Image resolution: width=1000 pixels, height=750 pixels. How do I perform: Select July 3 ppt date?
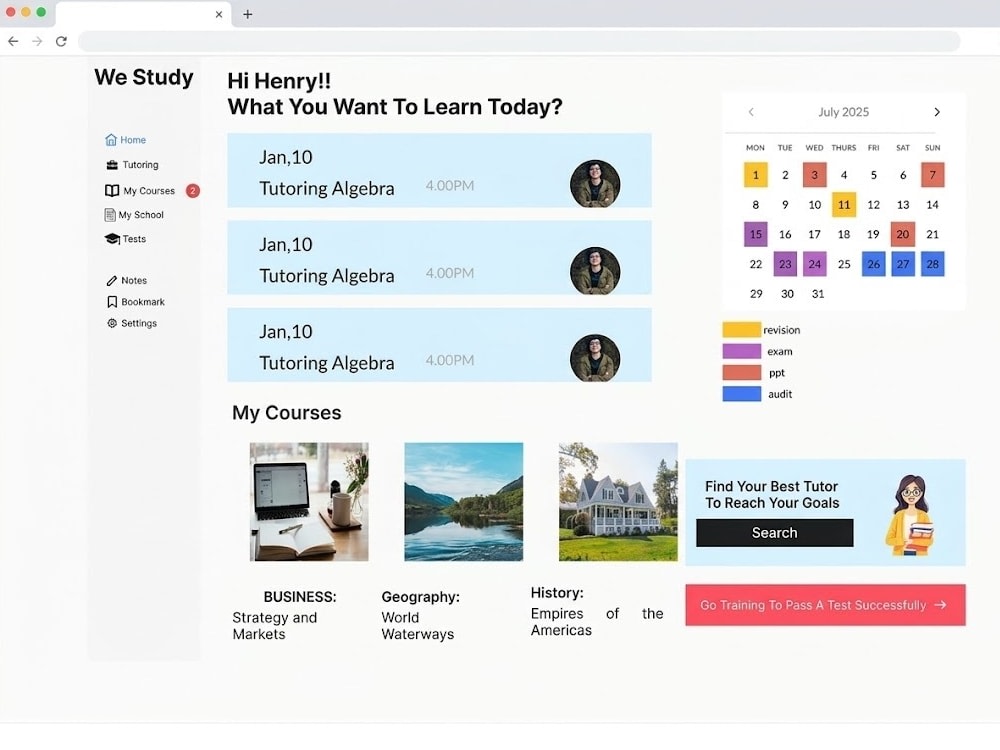(x=814, y=175)
